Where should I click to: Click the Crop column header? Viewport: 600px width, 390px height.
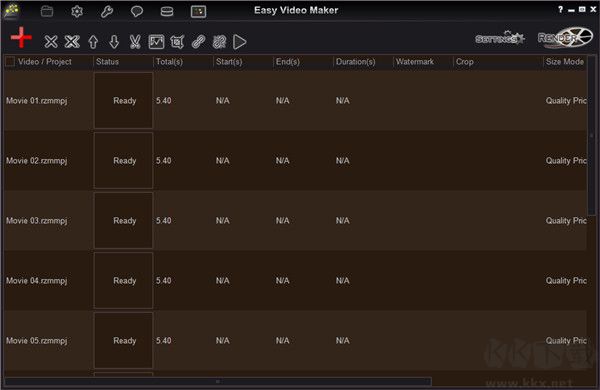[465, 62]
